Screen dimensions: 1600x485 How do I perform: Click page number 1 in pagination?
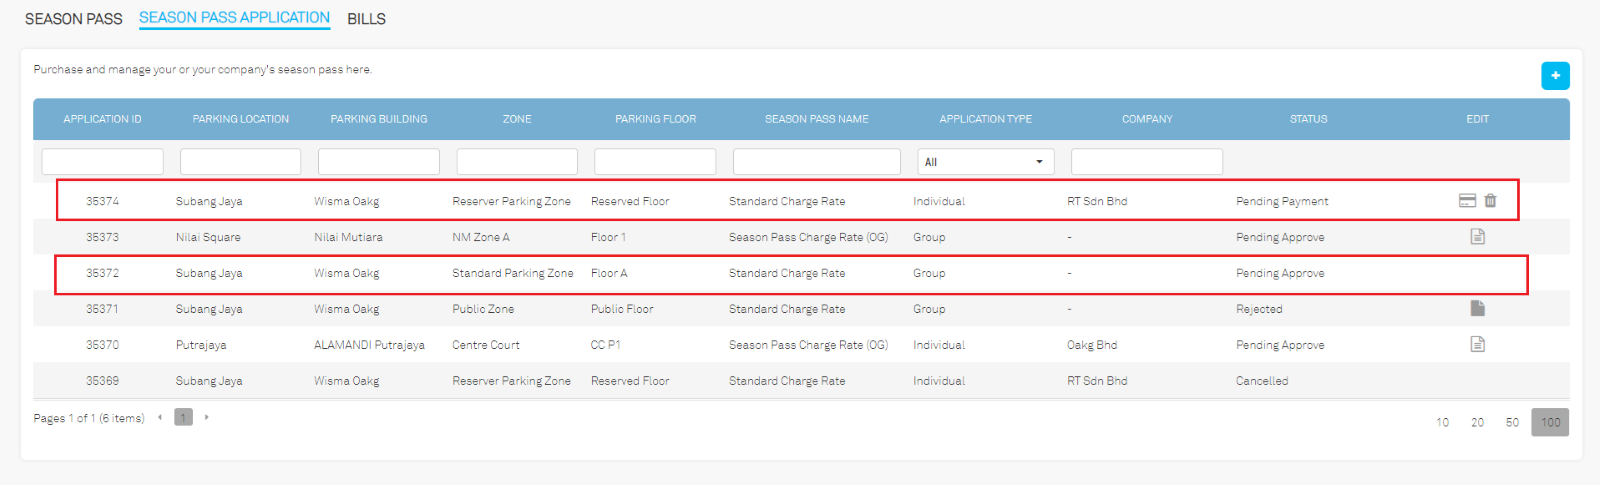[183, 418]
